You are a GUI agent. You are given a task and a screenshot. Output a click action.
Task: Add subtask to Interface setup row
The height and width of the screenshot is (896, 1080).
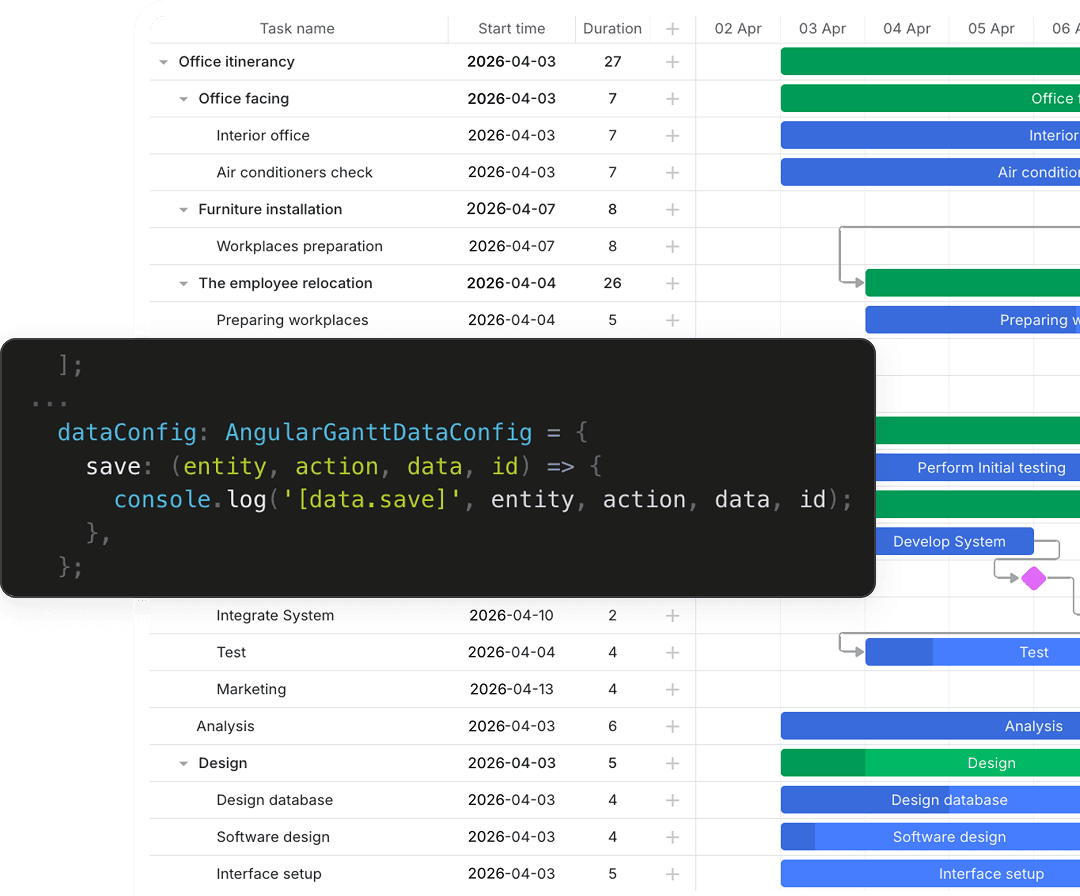tap(672, 874)
